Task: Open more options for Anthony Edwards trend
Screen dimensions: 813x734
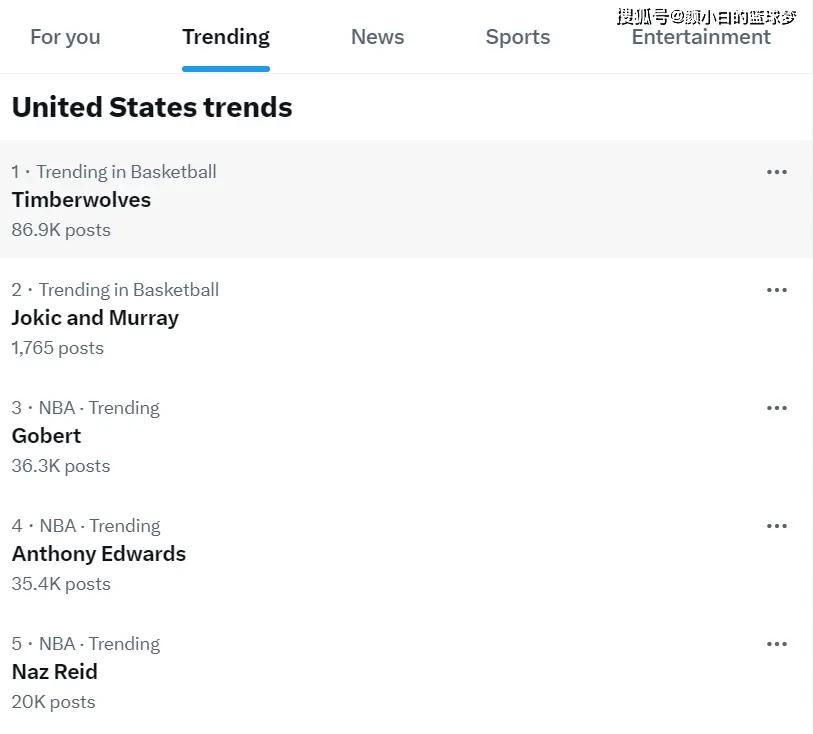Action: tap(777, 526)
